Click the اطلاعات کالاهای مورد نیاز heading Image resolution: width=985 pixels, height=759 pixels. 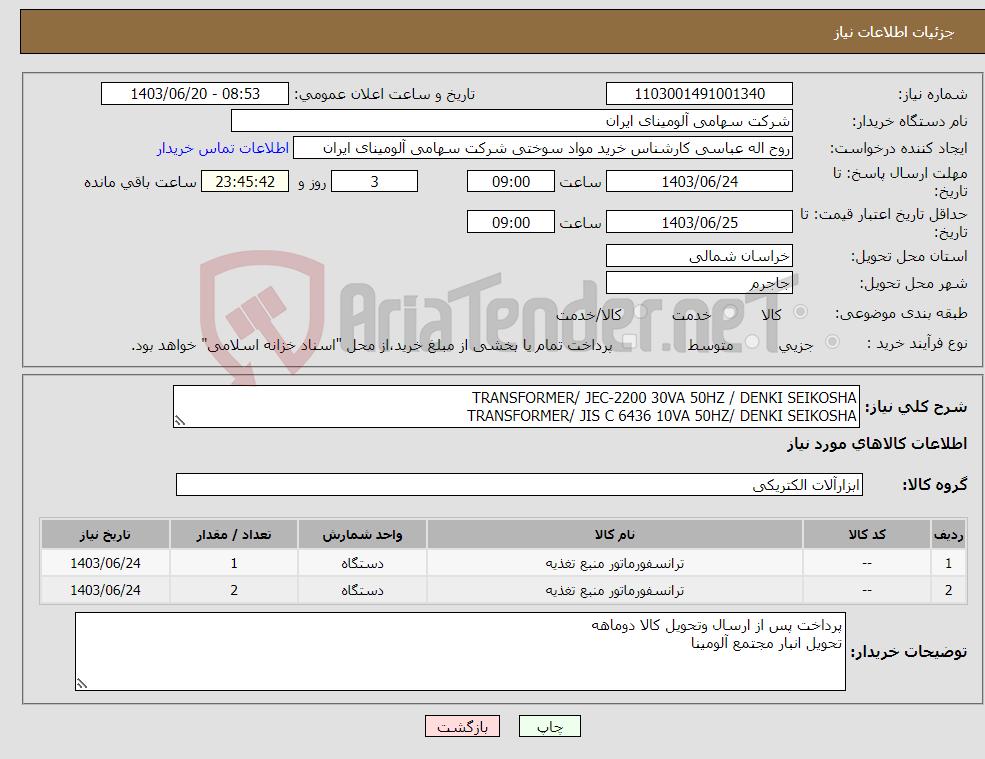(x=877, y=444)
